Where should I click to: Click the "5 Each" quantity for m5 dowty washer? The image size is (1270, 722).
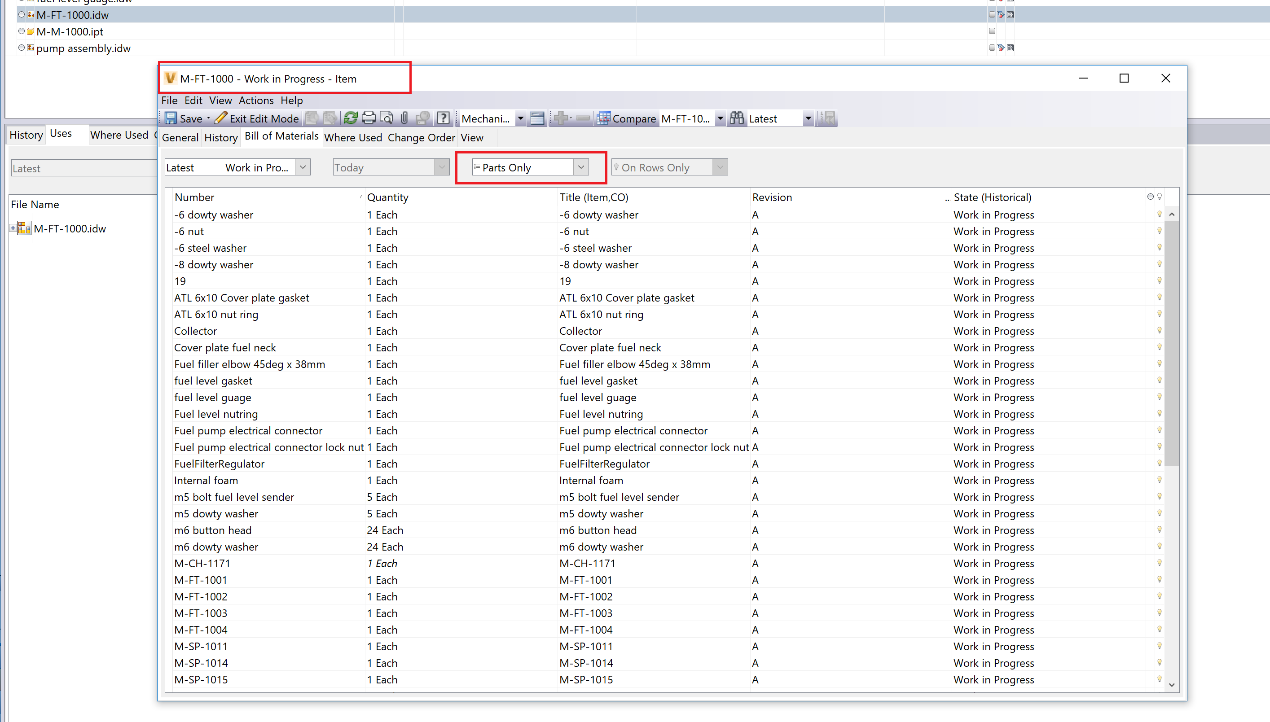tap(382, 514)
